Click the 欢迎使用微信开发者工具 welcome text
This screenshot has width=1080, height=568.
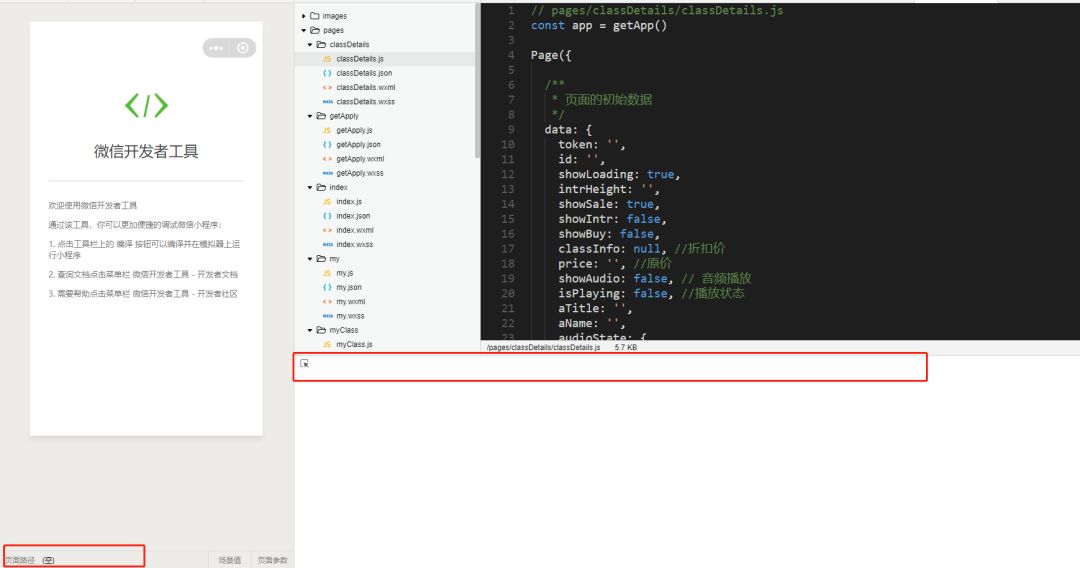92,205
